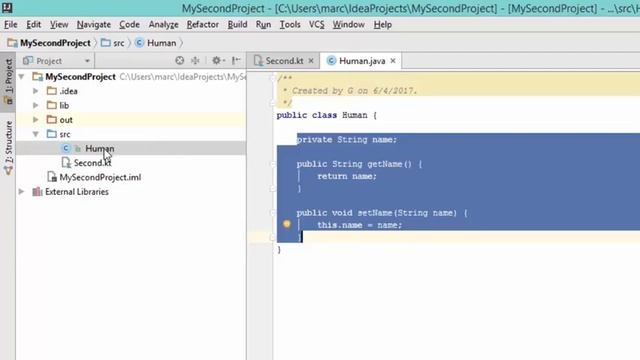Expand the lib folder
640x360 pixels.
pos(36,105)
